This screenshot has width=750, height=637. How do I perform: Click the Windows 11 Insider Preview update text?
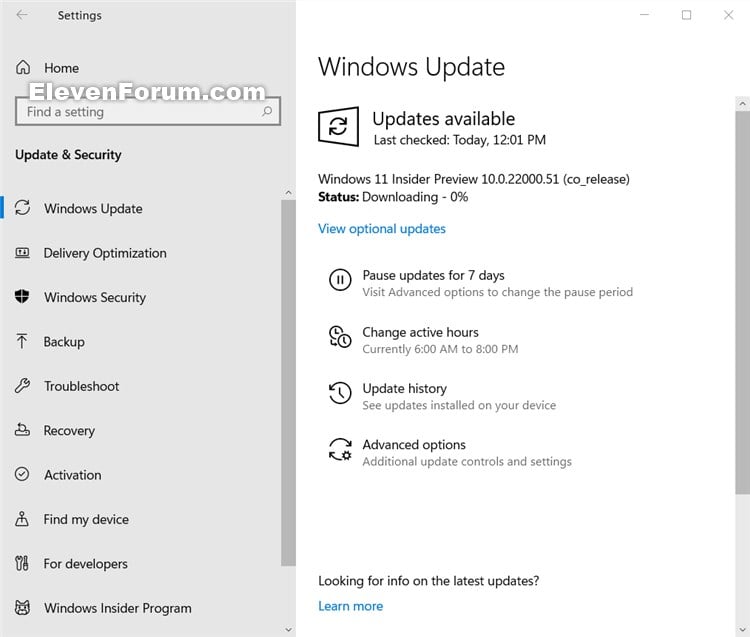coord(474,179)
